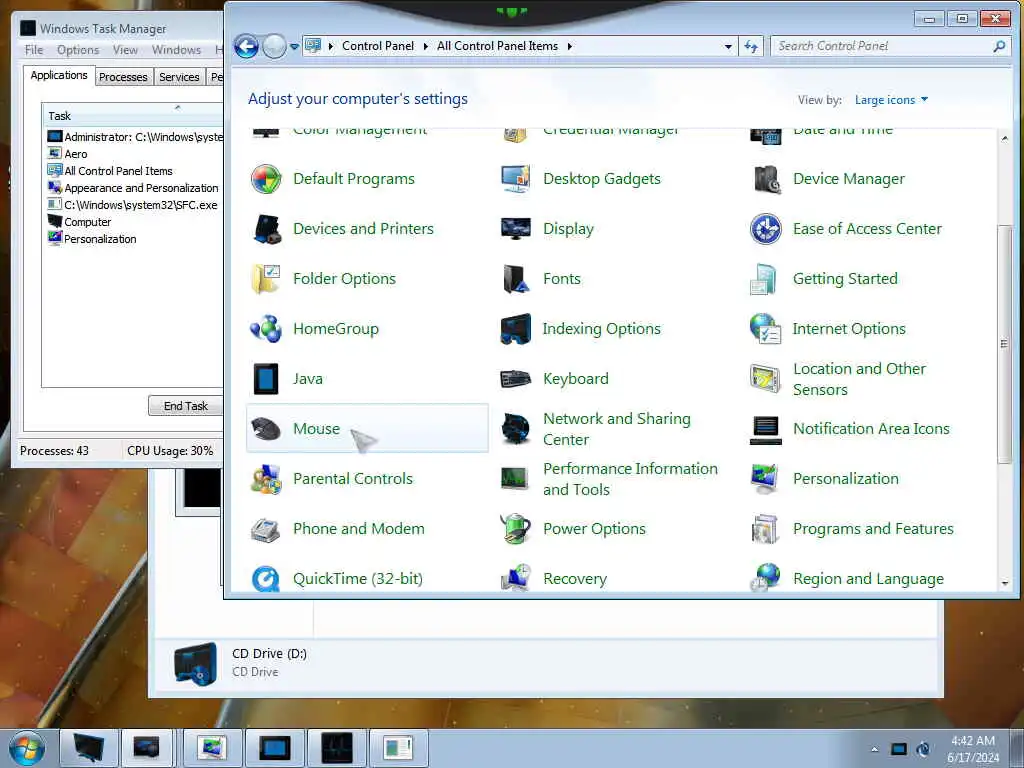
Task: Open Devices and Printers icon
Action: (x=266, y=229)
